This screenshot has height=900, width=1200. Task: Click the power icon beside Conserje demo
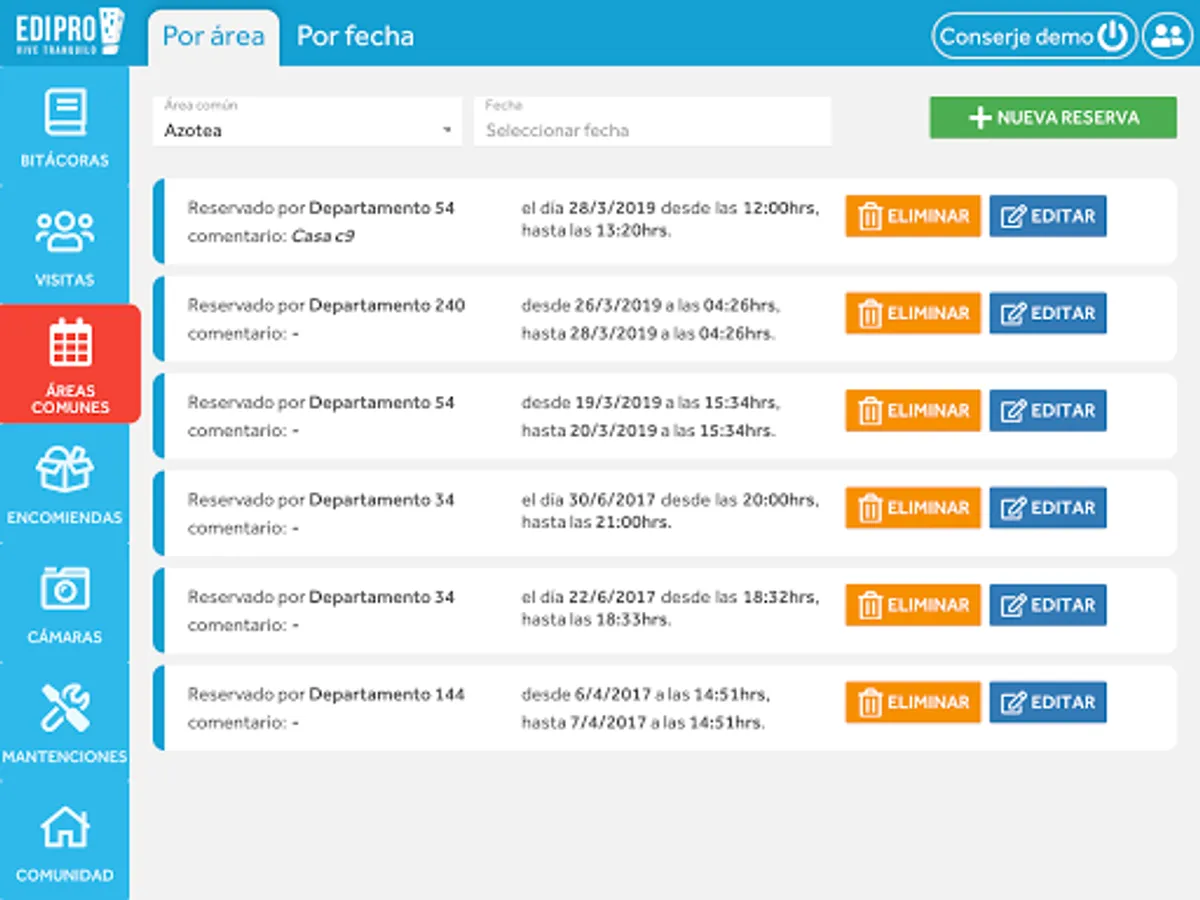pyautogui.click(x=1112, y=37)
